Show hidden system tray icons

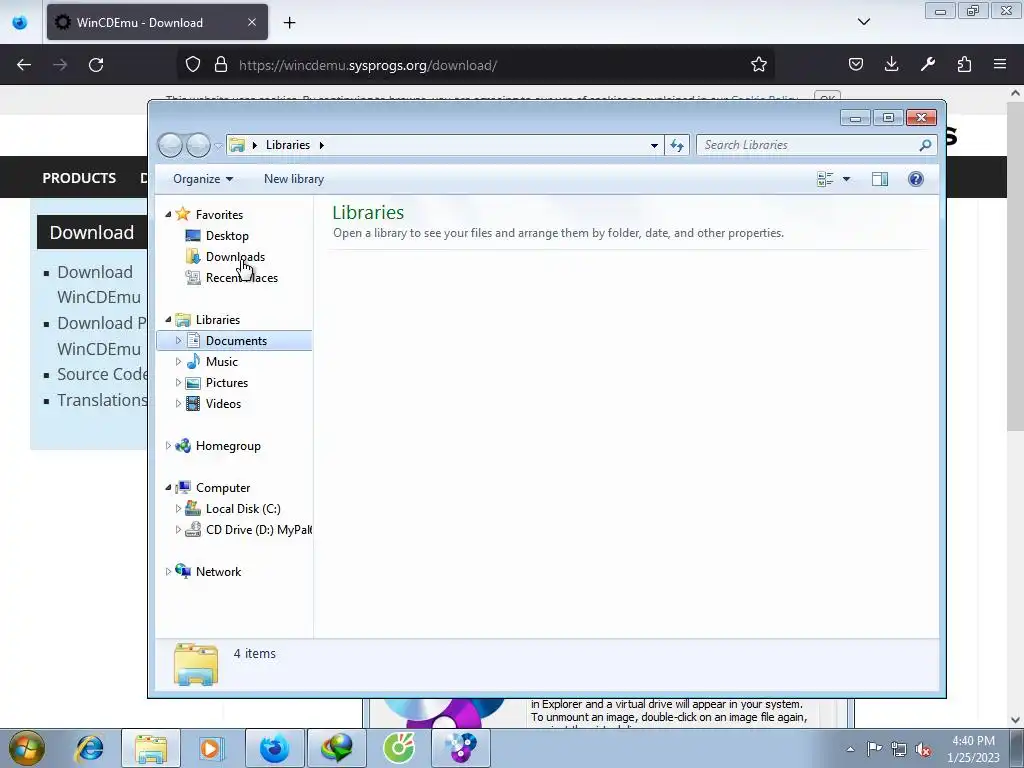[850, 749]
